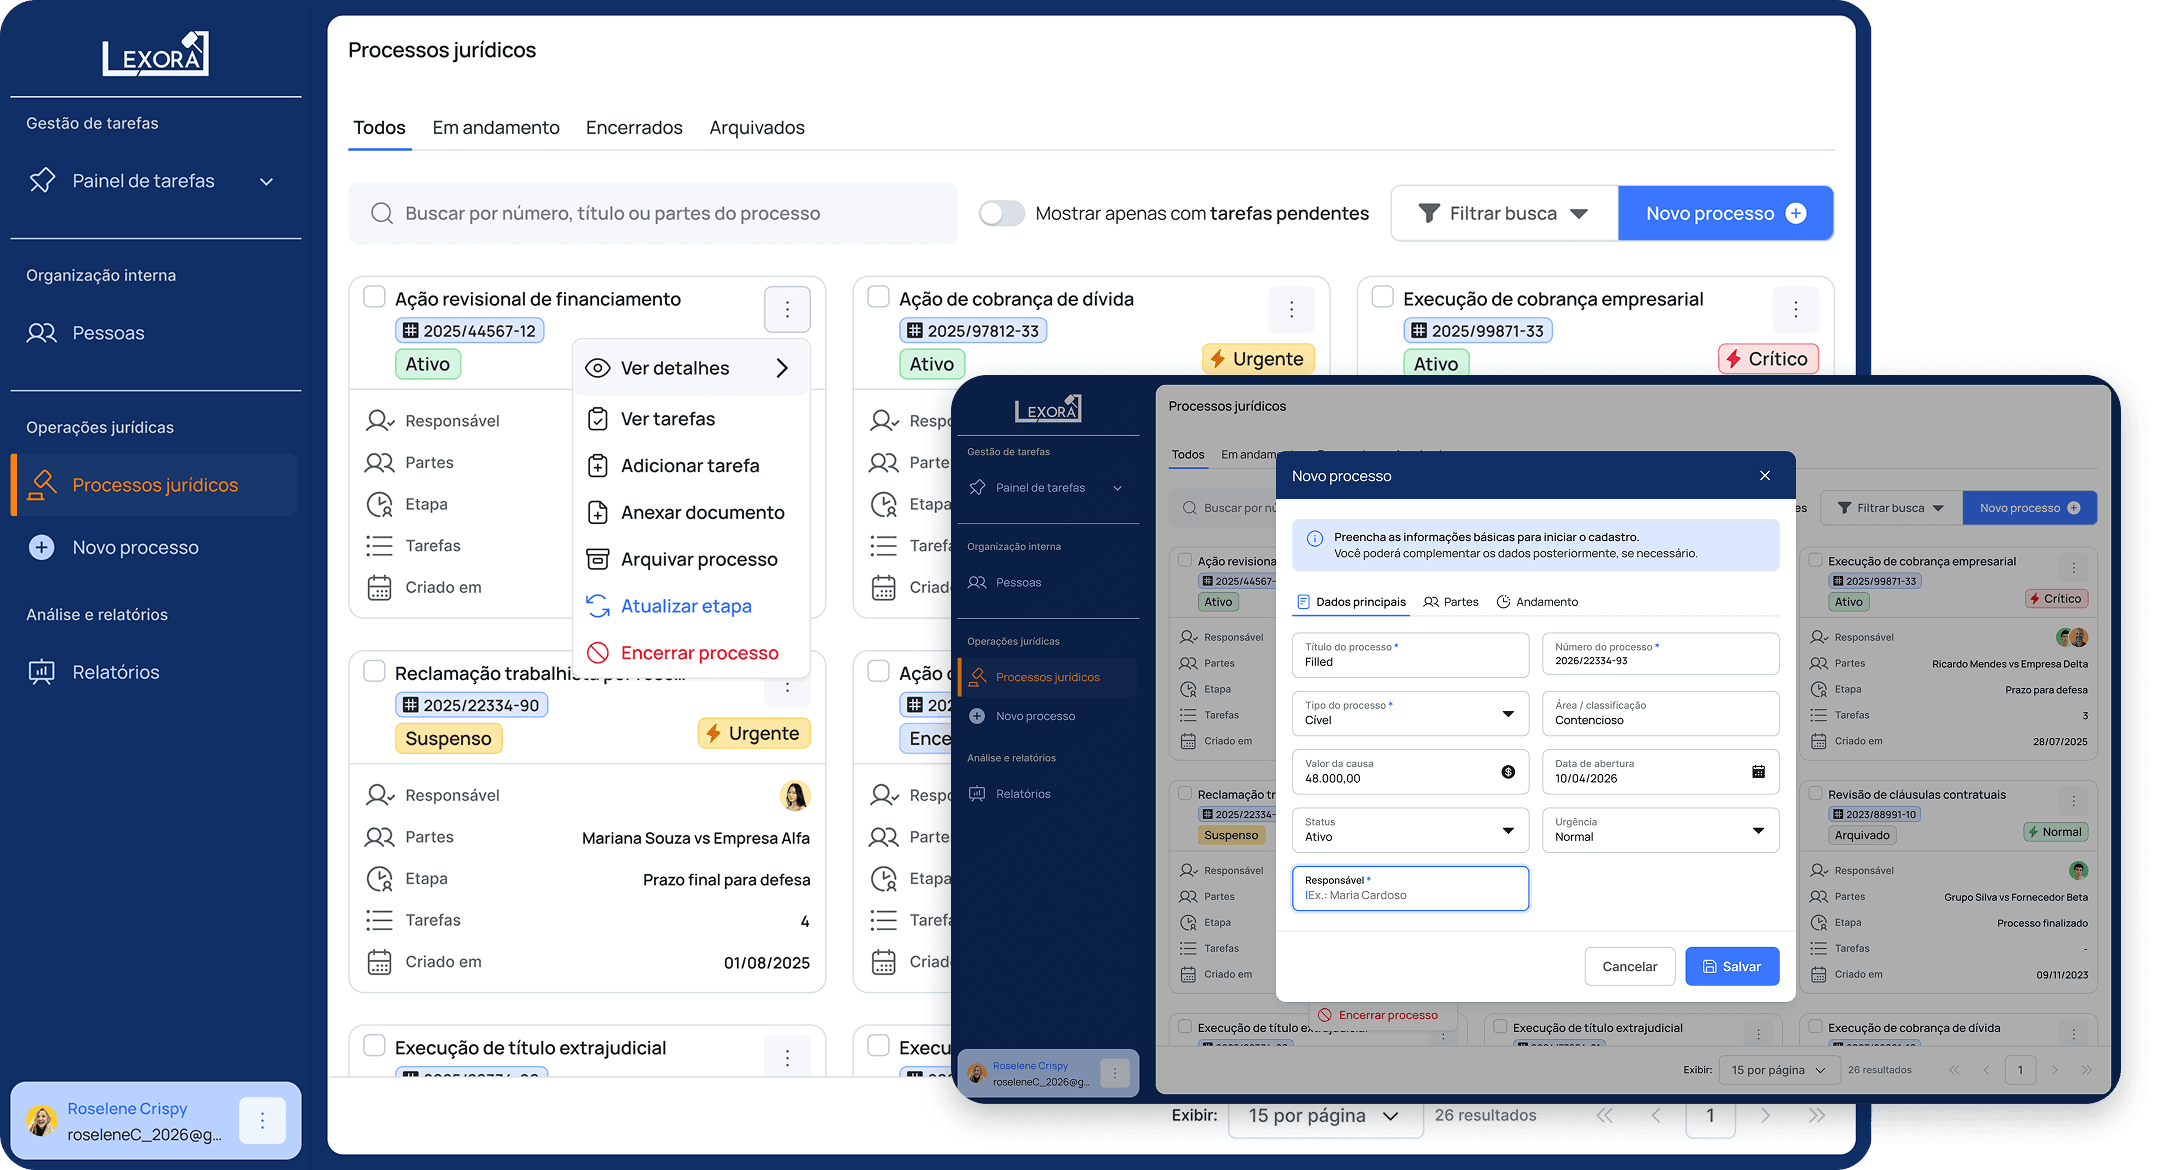Check Execução de cobrança de dívida checkbox in overlay

point(1815,1026)
